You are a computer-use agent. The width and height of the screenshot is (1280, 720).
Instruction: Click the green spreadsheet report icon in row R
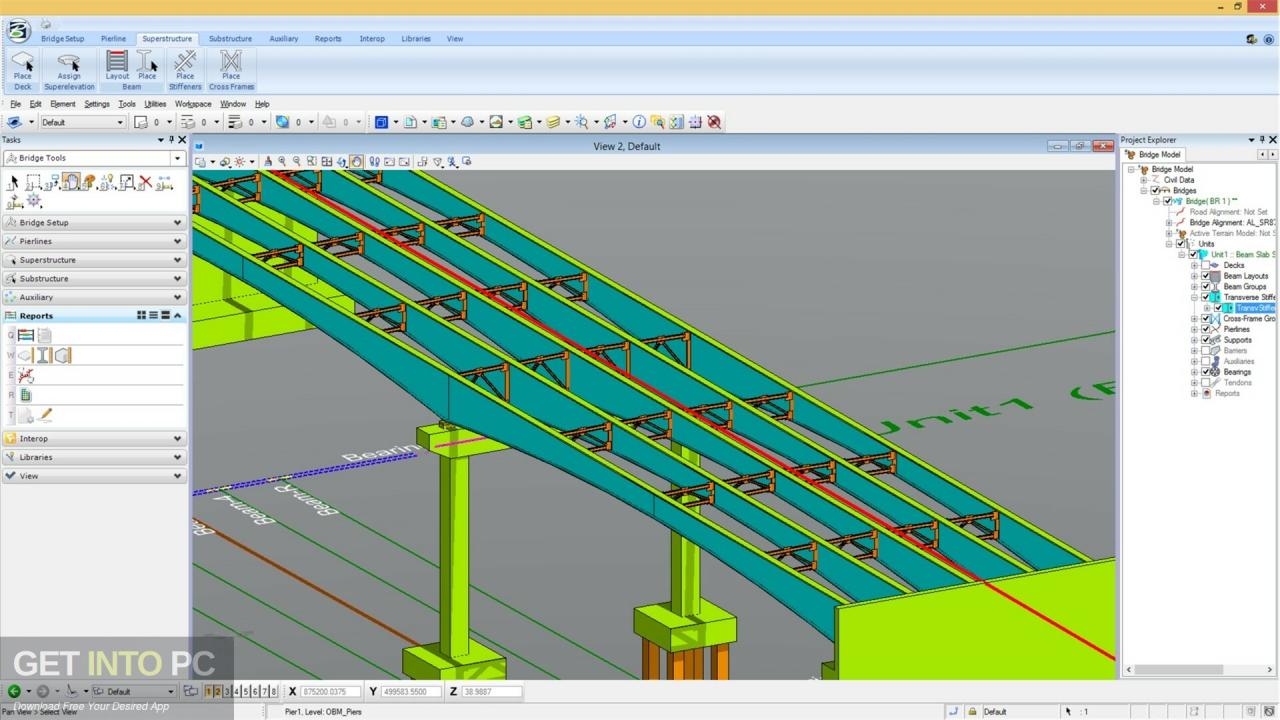(26, 395)
